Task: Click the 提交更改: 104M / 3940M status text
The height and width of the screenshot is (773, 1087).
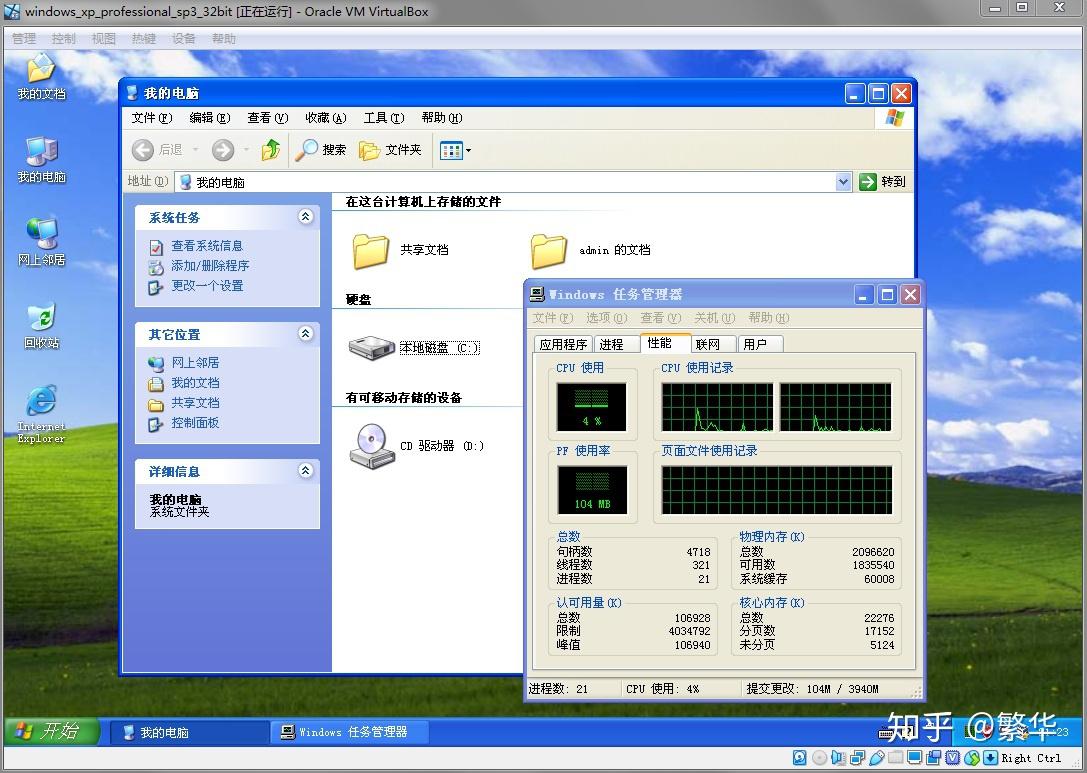Action: (x=812, y=688)
